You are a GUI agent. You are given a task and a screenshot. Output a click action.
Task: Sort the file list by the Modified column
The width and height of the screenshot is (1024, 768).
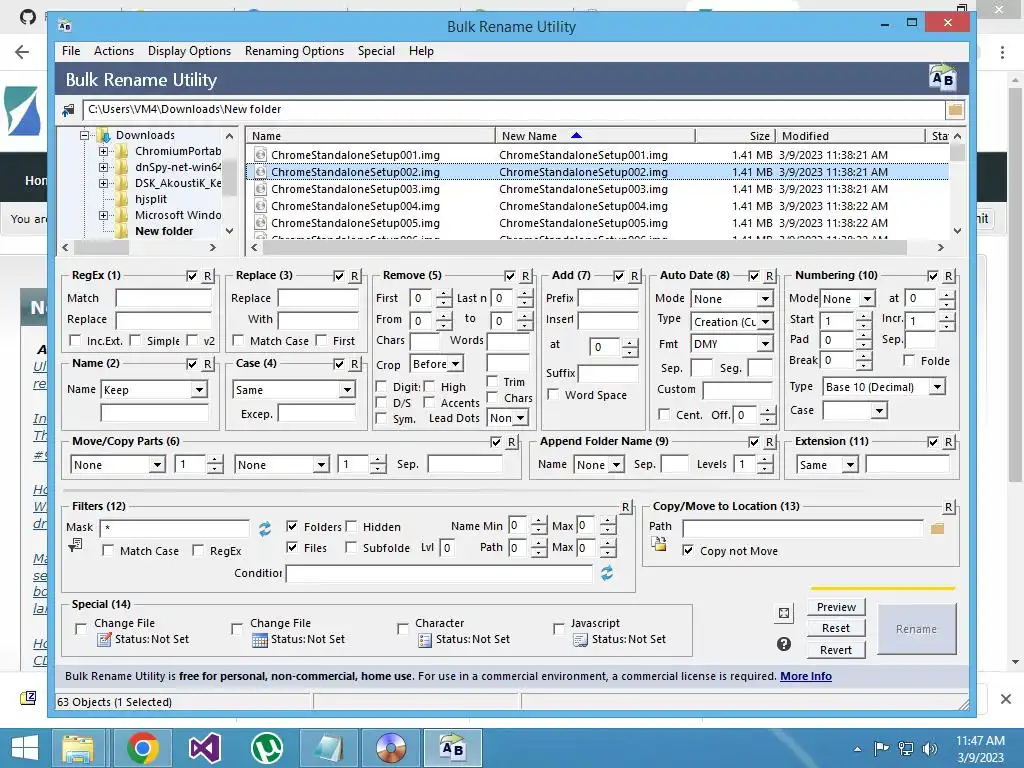click(850, 136)
